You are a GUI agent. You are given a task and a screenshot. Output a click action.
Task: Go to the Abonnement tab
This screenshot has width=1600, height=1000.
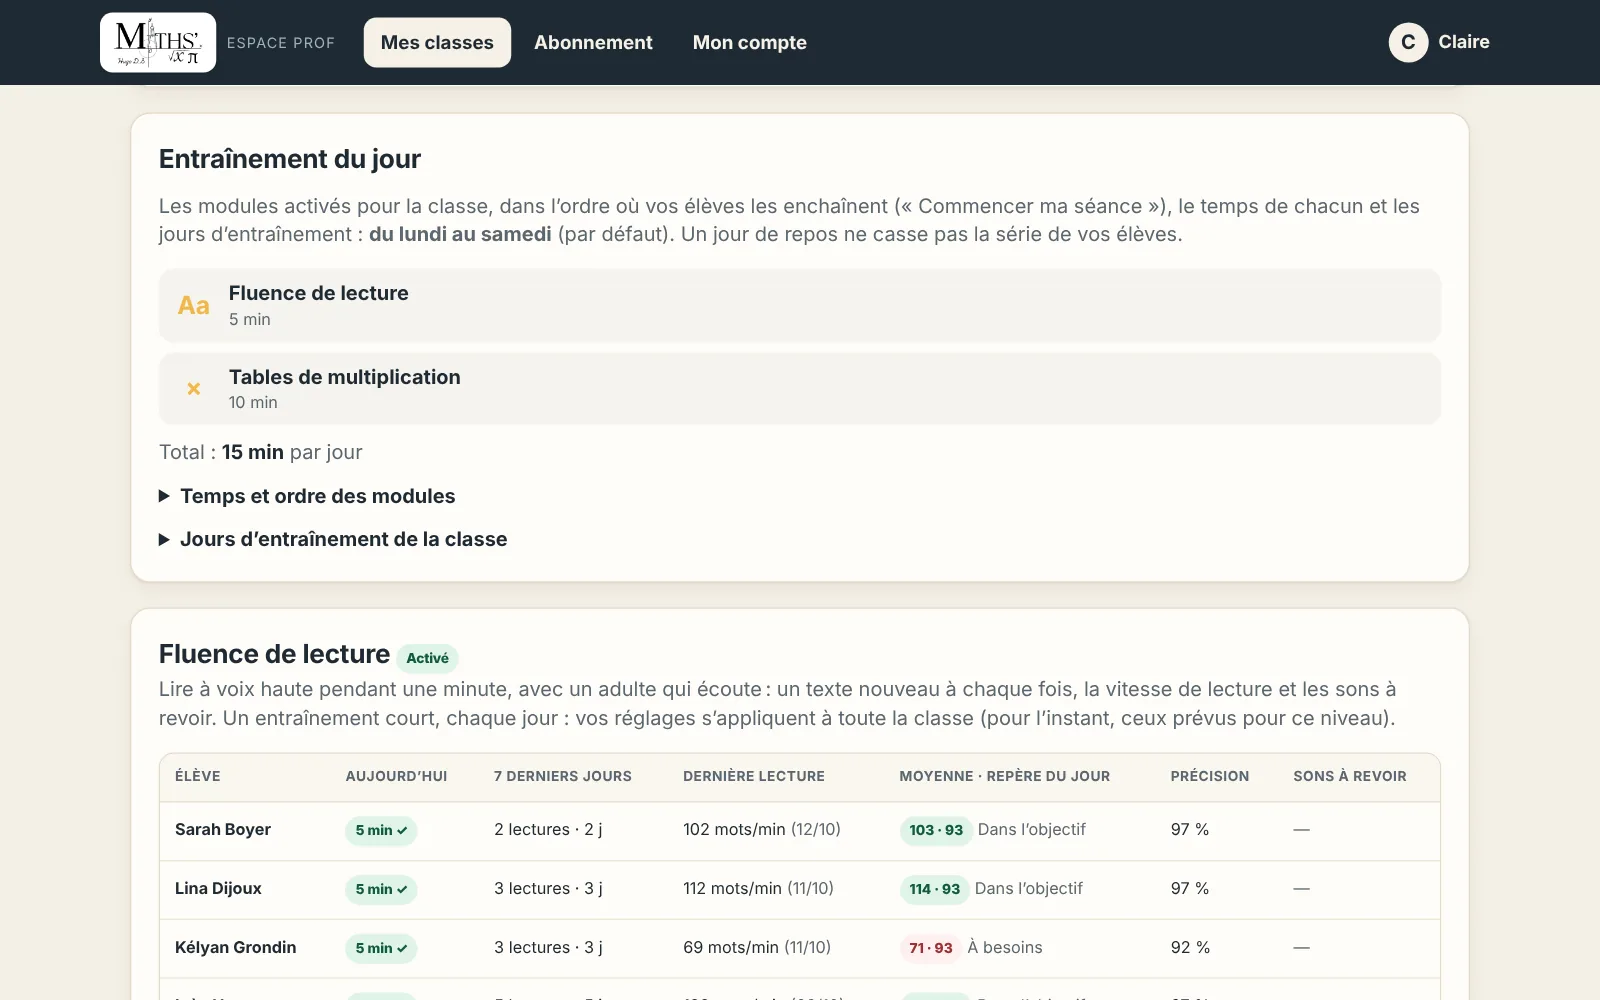coord(593,42)
